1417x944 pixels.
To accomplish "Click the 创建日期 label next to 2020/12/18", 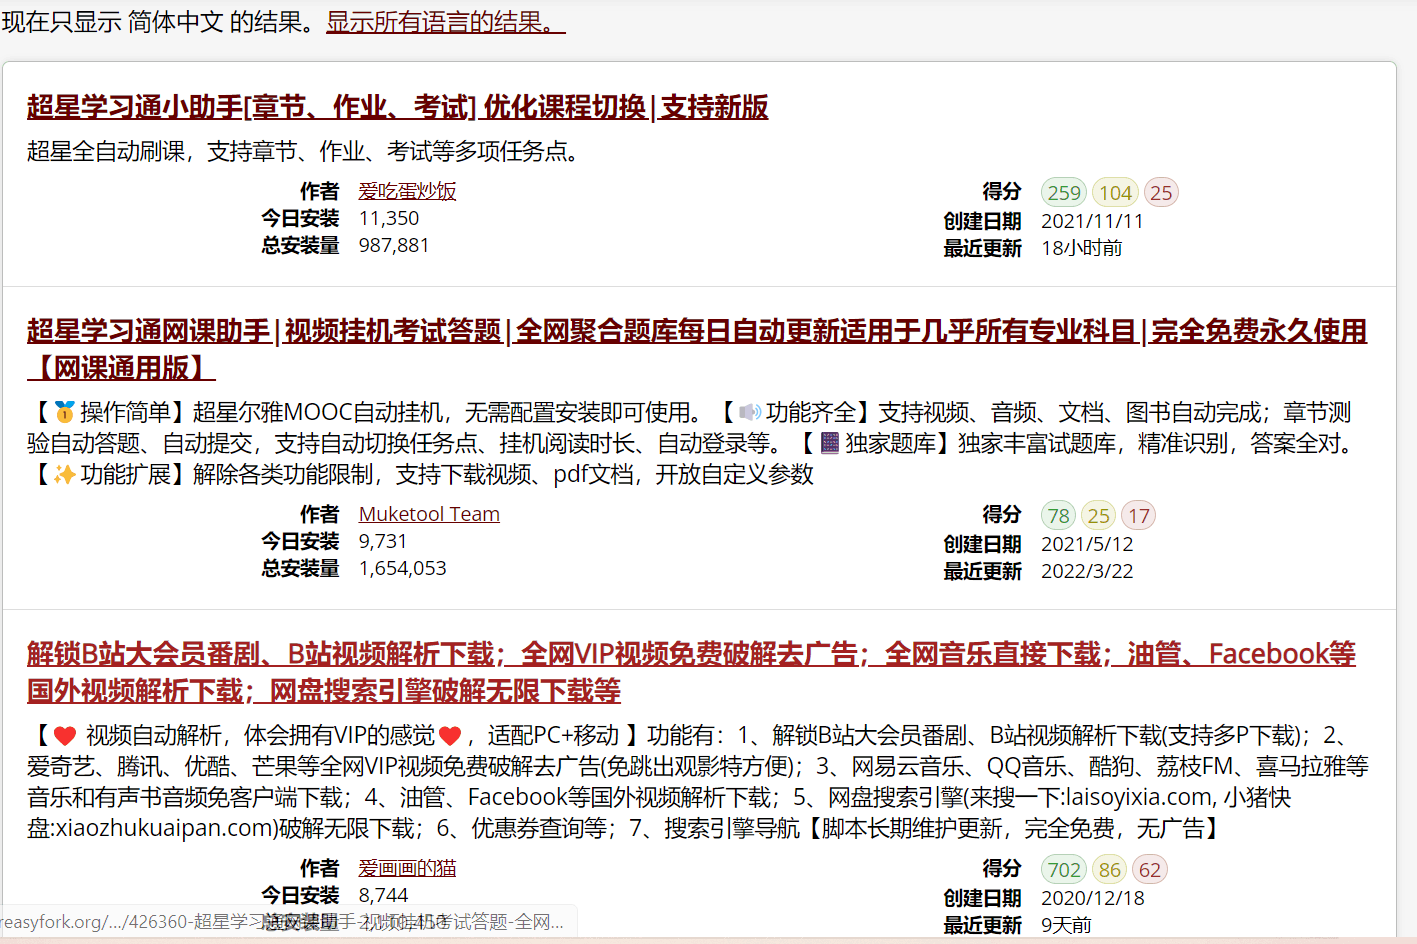I will pyautogui.click(x=983, y=898).
